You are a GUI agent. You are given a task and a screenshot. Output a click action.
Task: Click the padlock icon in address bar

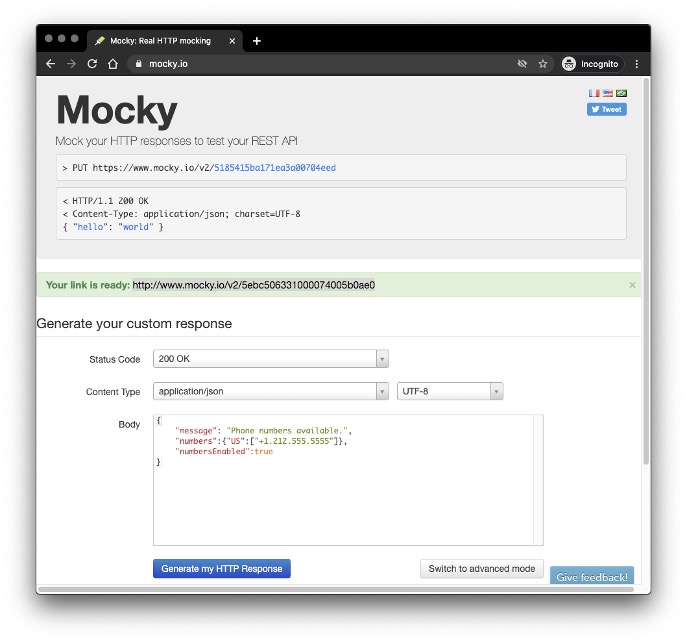click(139, 64)
